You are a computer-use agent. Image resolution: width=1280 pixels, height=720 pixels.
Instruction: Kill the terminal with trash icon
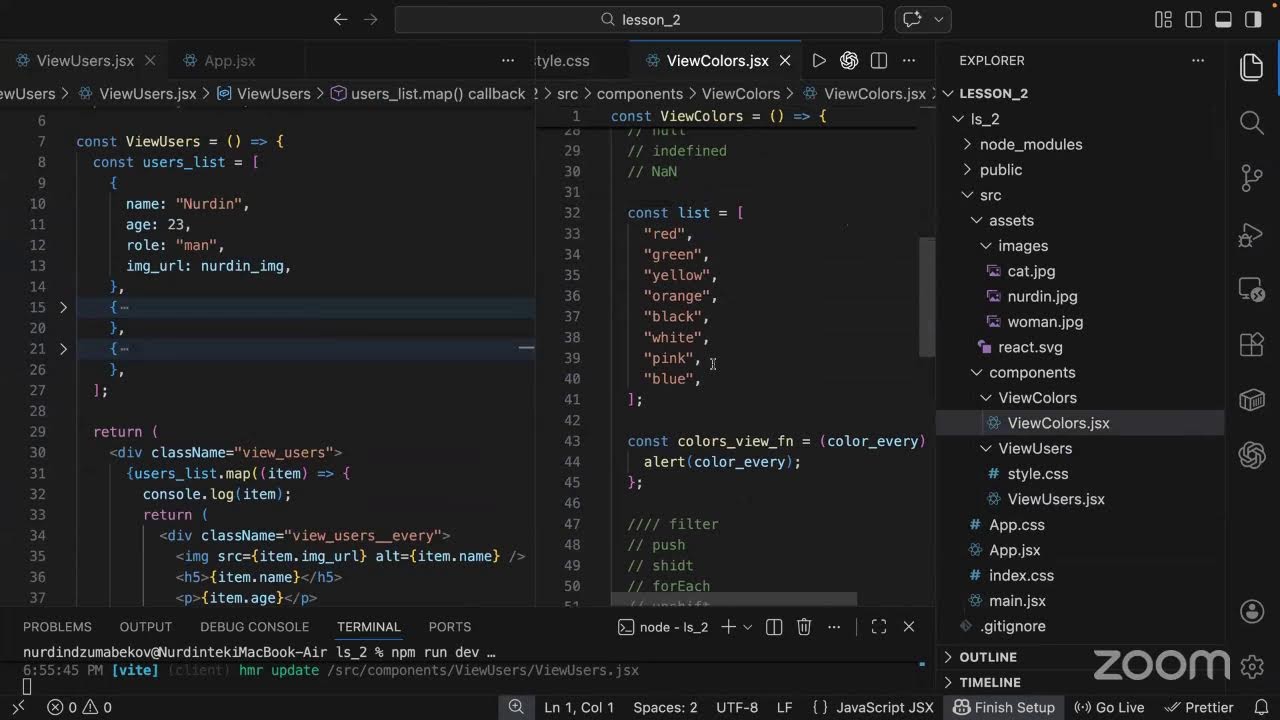[804, 627]
